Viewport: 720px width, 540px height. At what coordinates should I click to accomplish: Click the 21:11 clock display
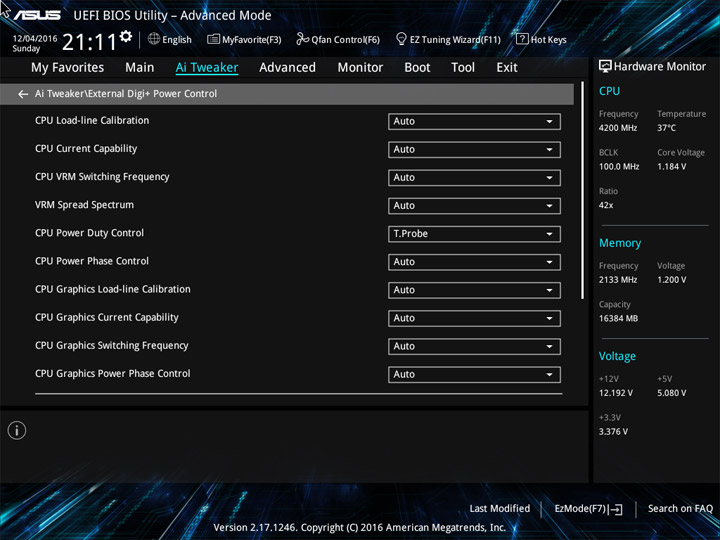coord(90,42)
